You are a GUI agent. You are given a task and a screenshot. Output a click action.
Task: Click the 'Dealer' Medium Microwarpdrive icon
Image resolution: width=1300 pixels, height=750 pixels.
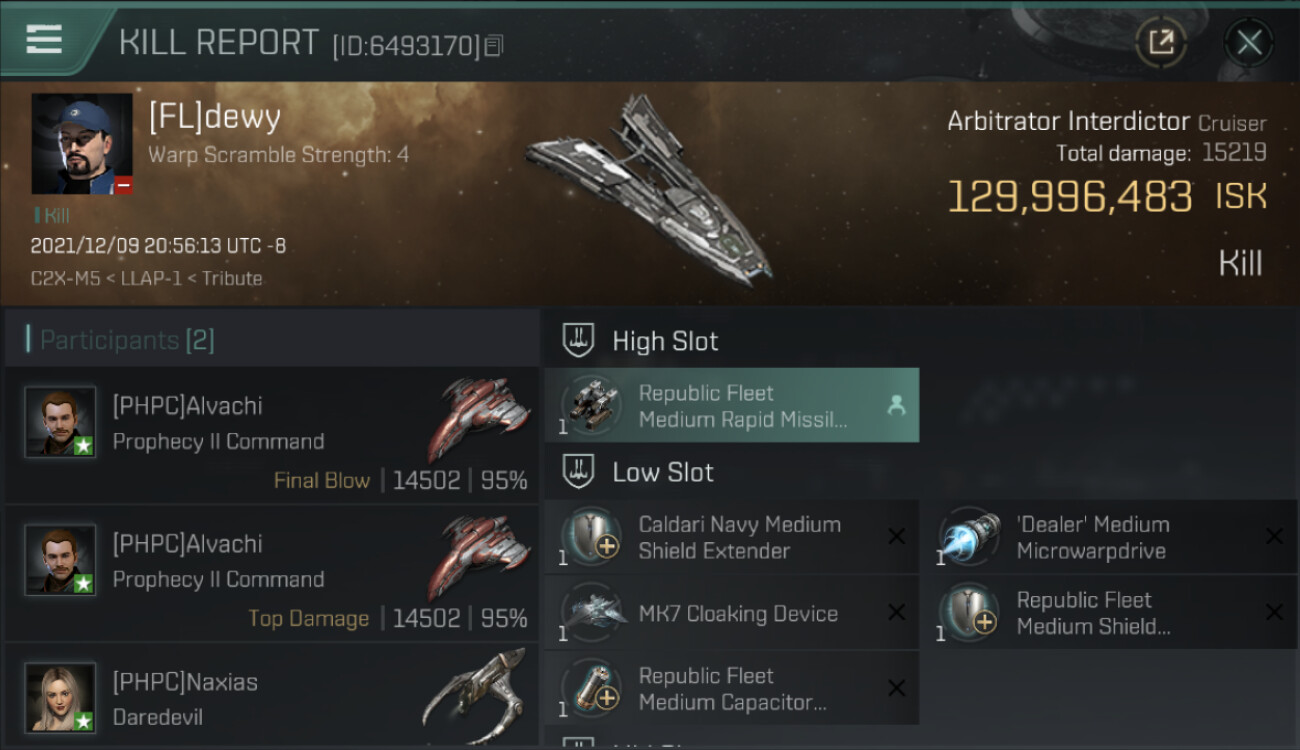pos(969,537)
